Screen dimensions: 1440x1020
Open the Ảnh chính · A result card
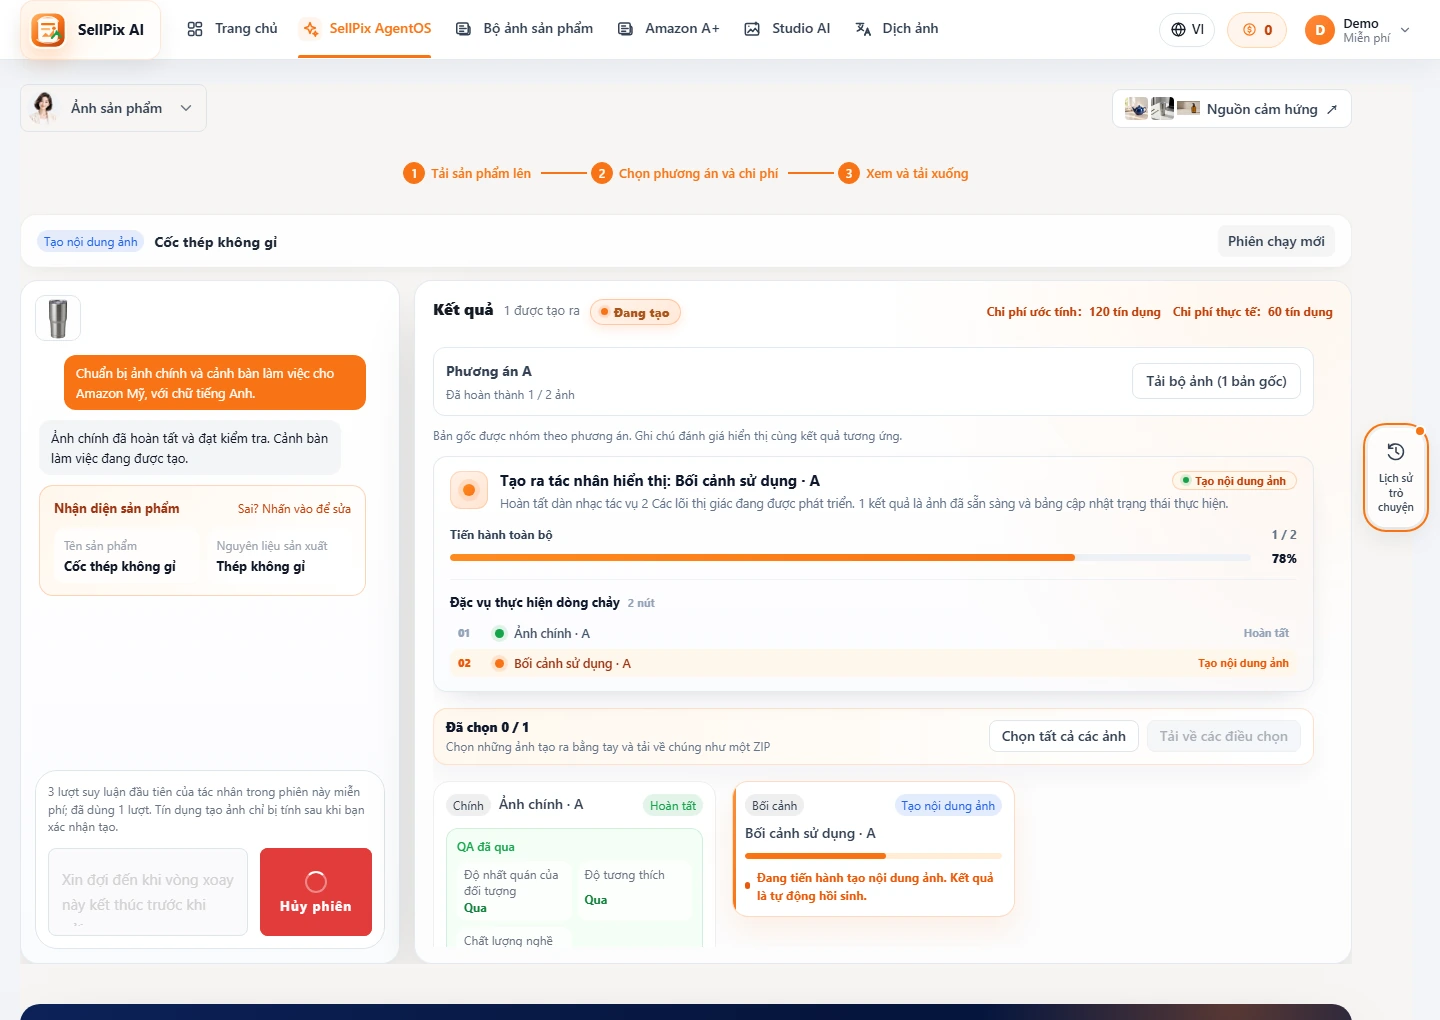click(575, 865)
